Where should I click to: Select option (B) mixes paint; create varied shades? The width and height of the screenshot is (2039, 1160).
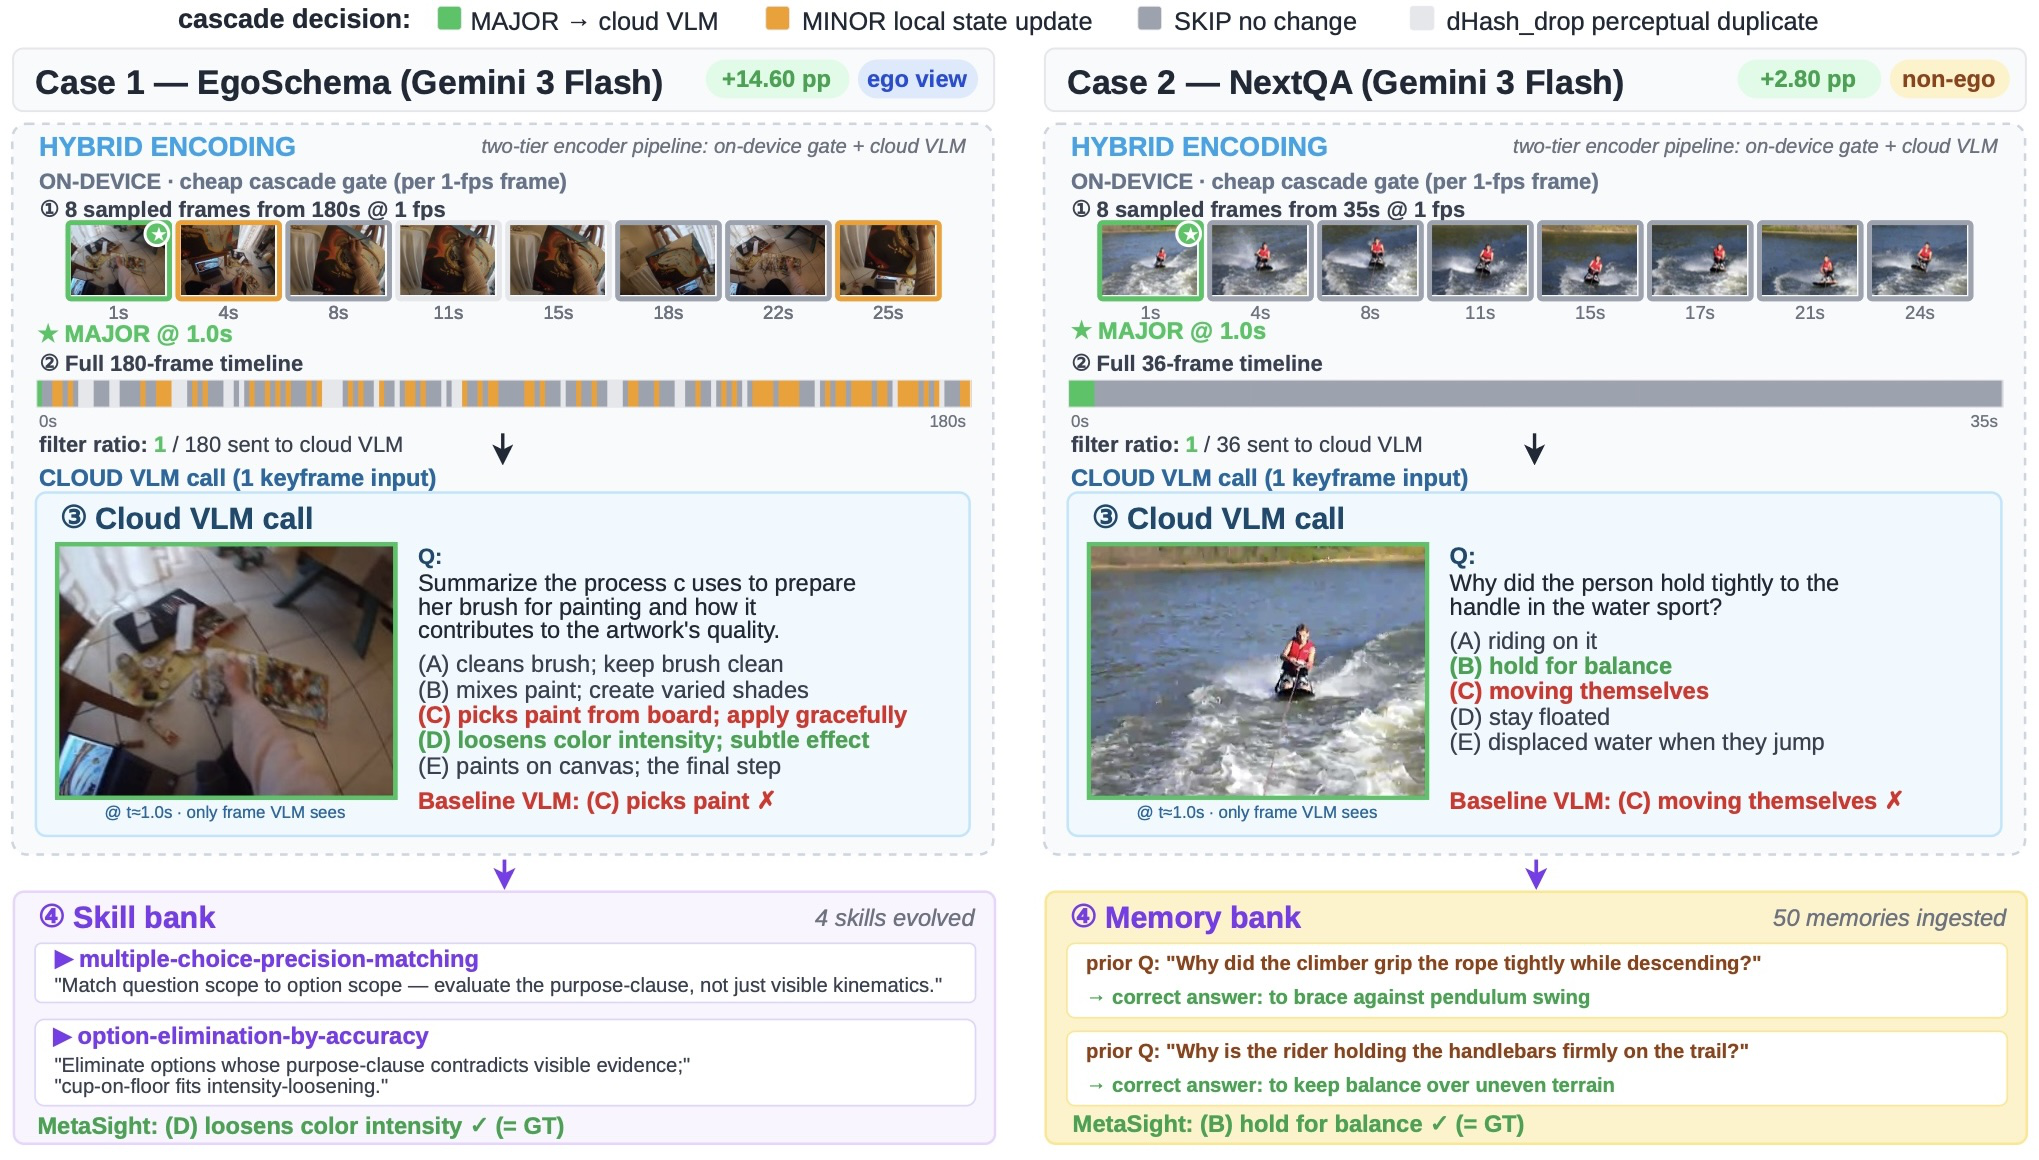613,690
